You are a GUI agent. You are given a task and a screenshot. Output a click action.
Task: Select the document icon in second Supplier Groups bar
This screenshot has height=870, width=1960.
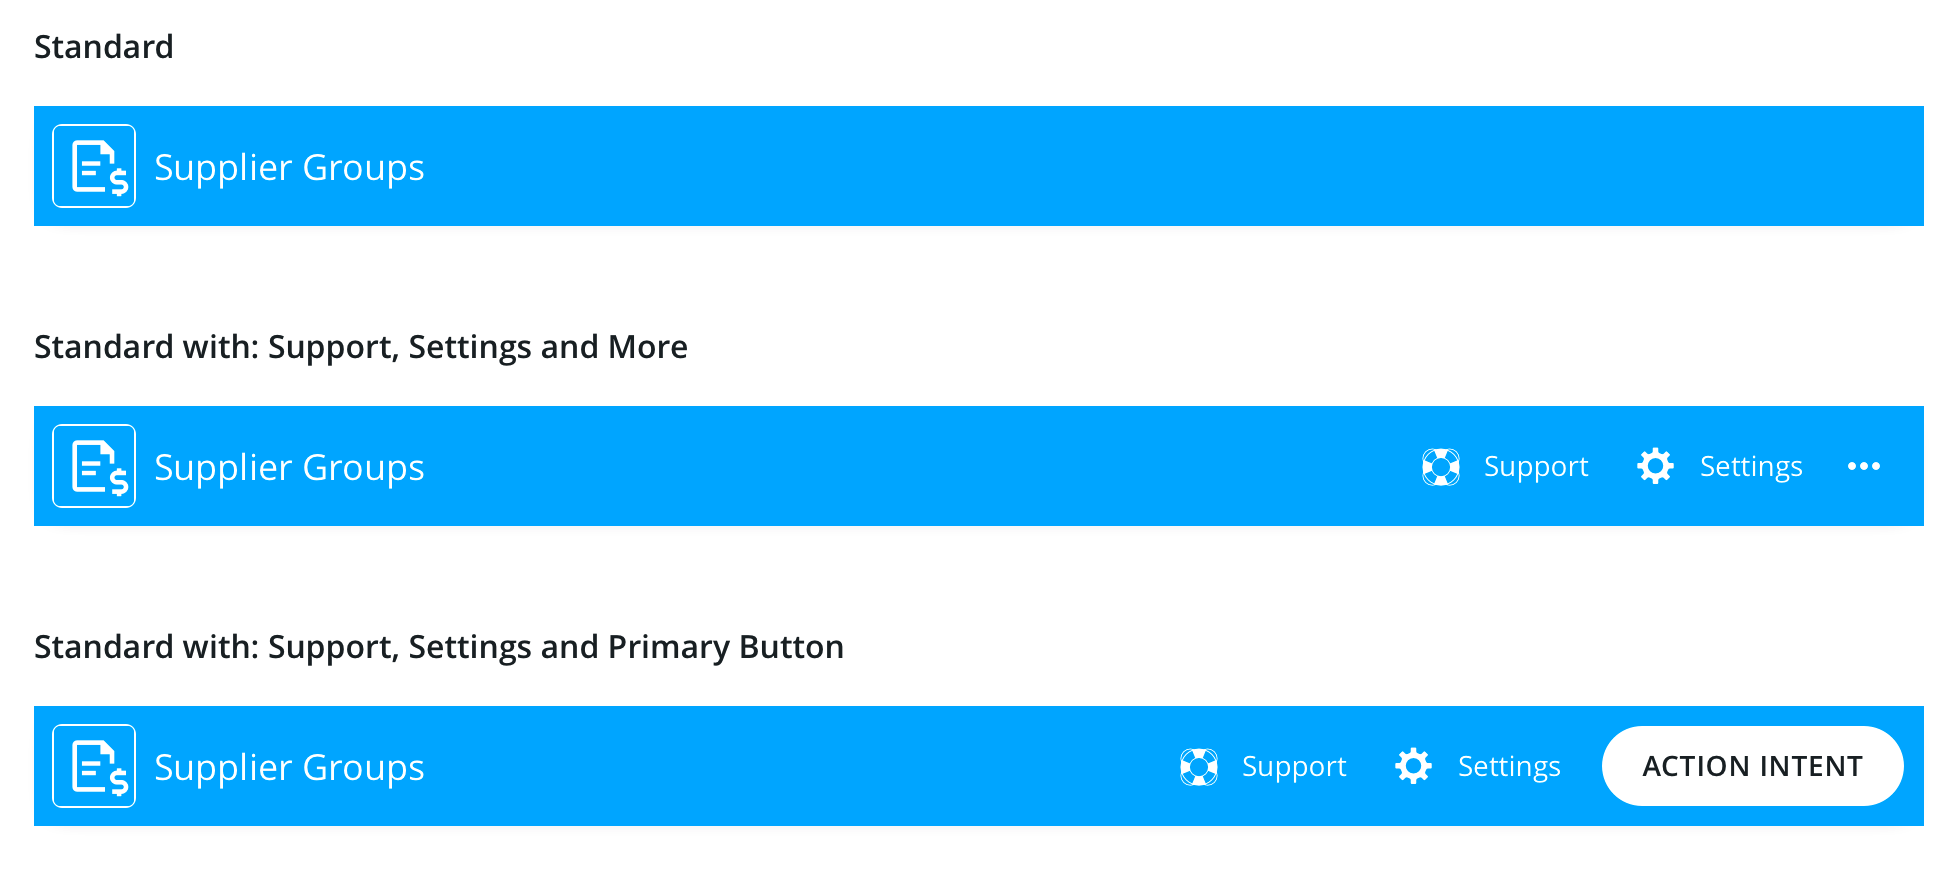coord(94,466)
